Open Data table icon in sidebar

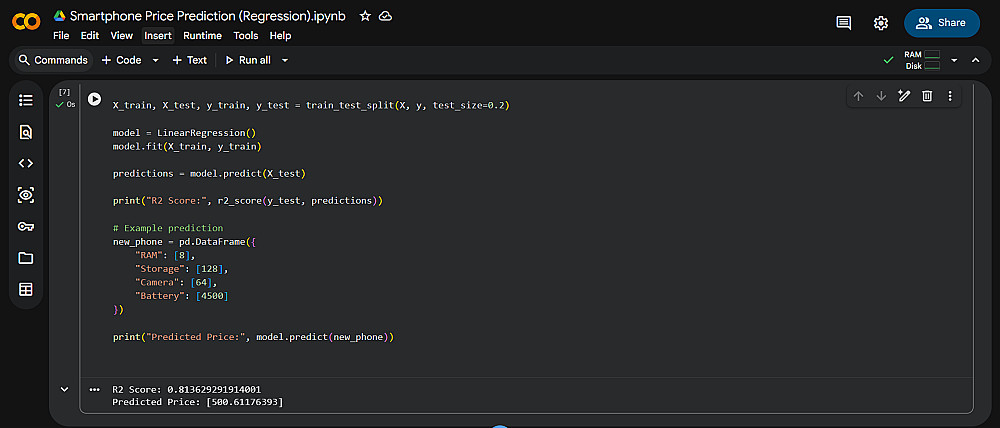pyautogui.click(x=26, y=290)
